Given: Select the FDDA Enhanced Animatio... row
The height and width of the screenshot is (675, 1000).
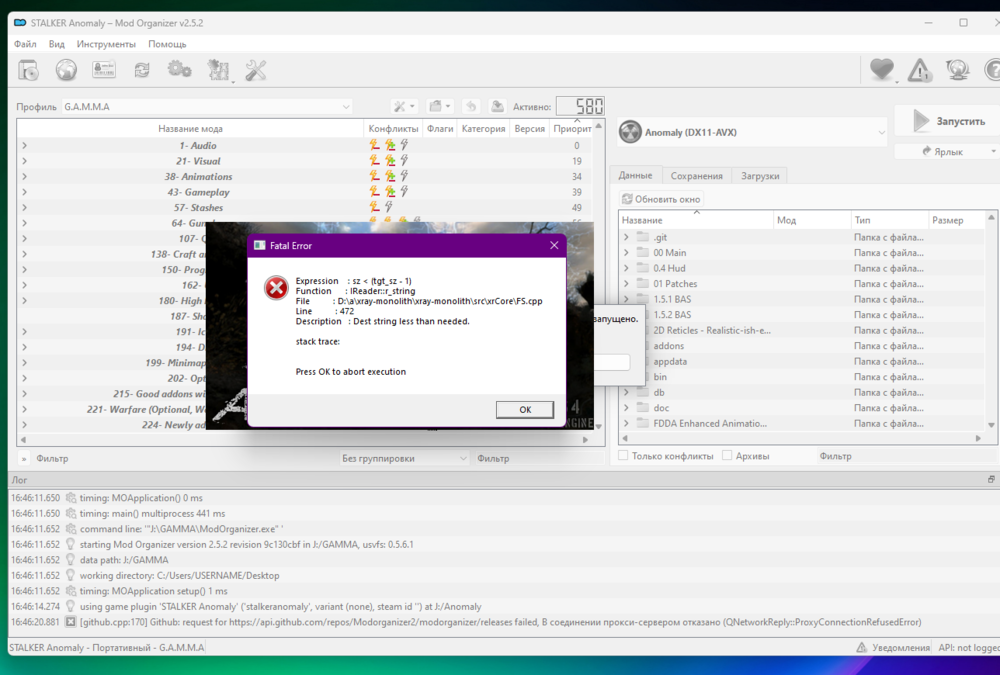Looking at the screenshot, I should click(802, 423).
